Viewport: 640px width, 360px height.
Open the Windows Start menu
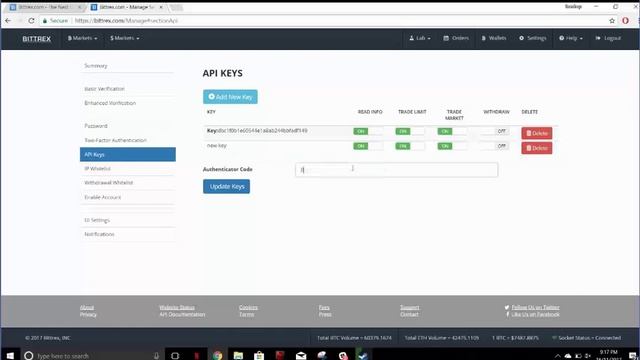pos(10,356)
